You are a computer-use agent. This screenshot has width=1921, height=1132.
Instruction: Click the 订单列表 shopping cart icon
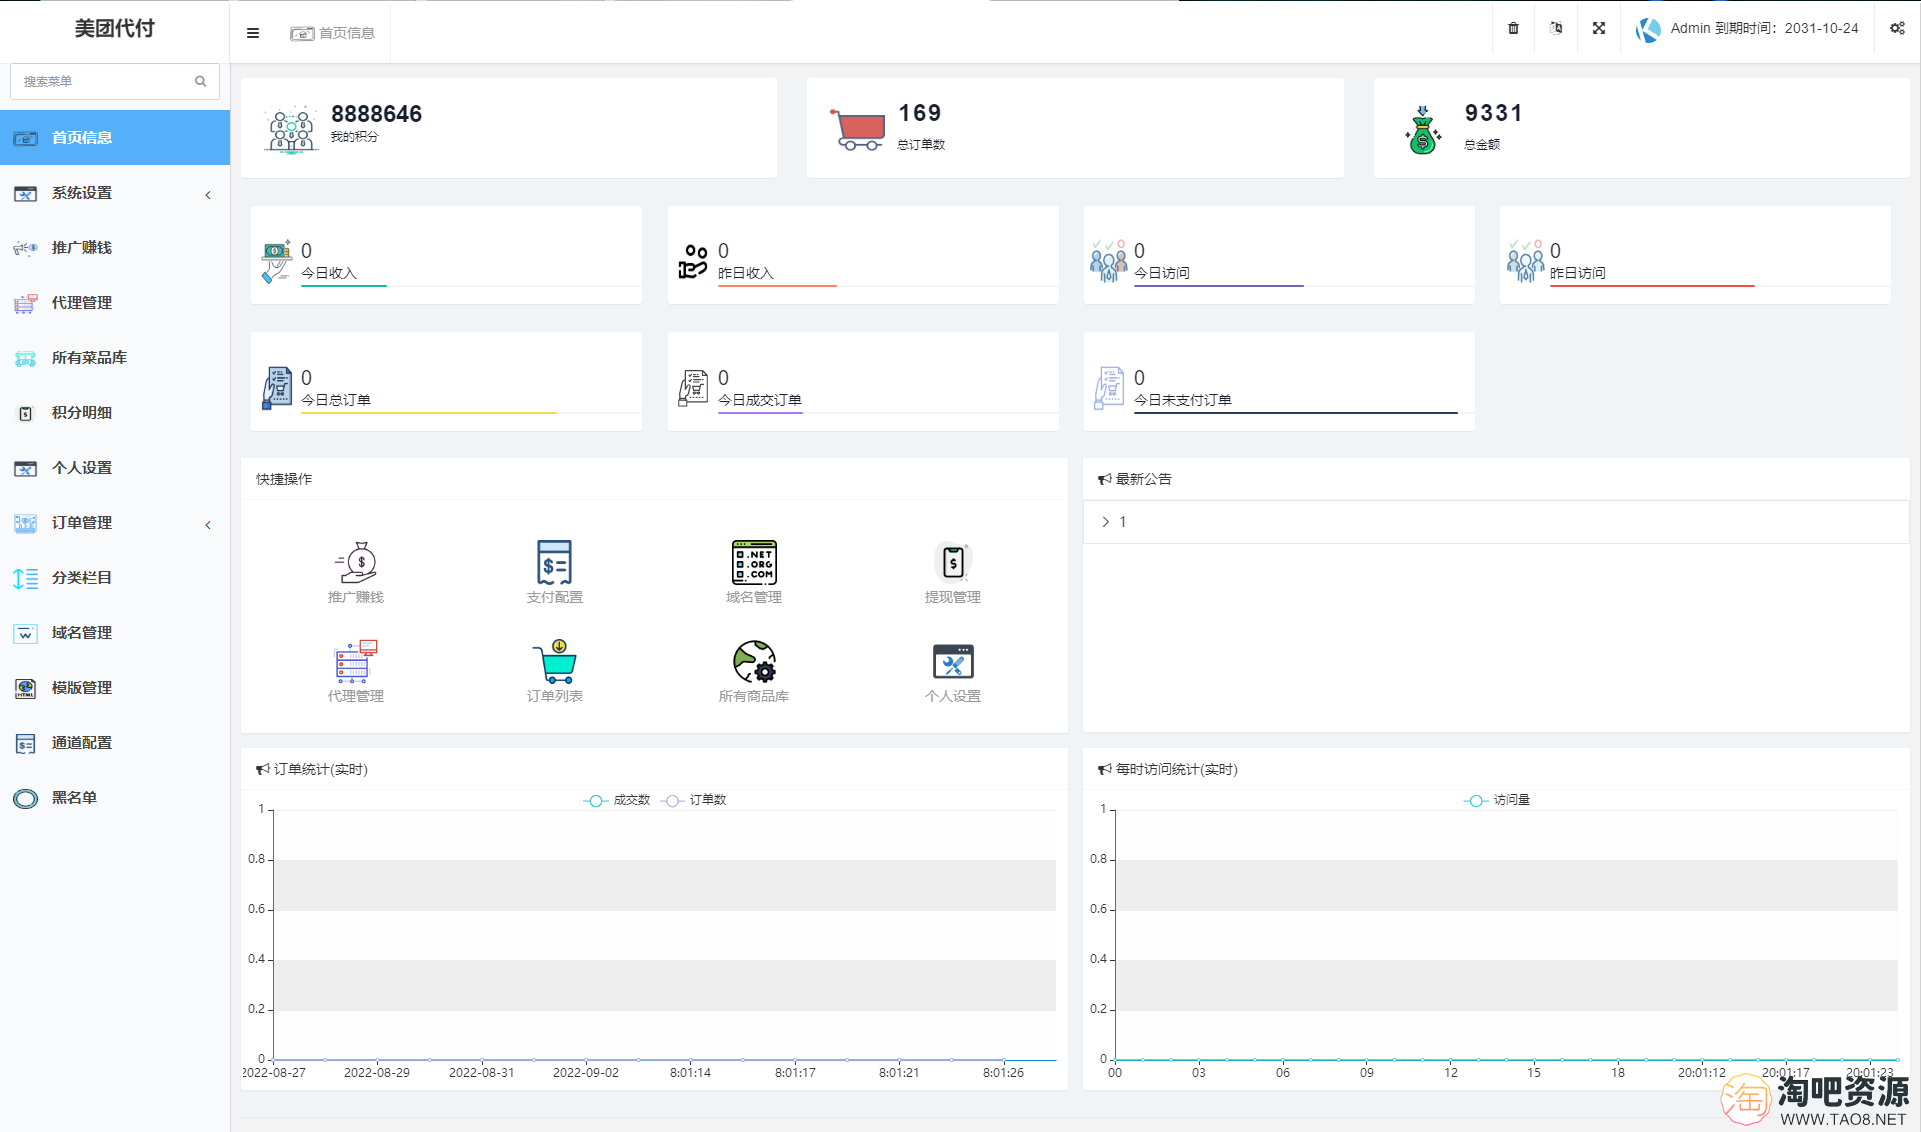[x=554, y=662]
